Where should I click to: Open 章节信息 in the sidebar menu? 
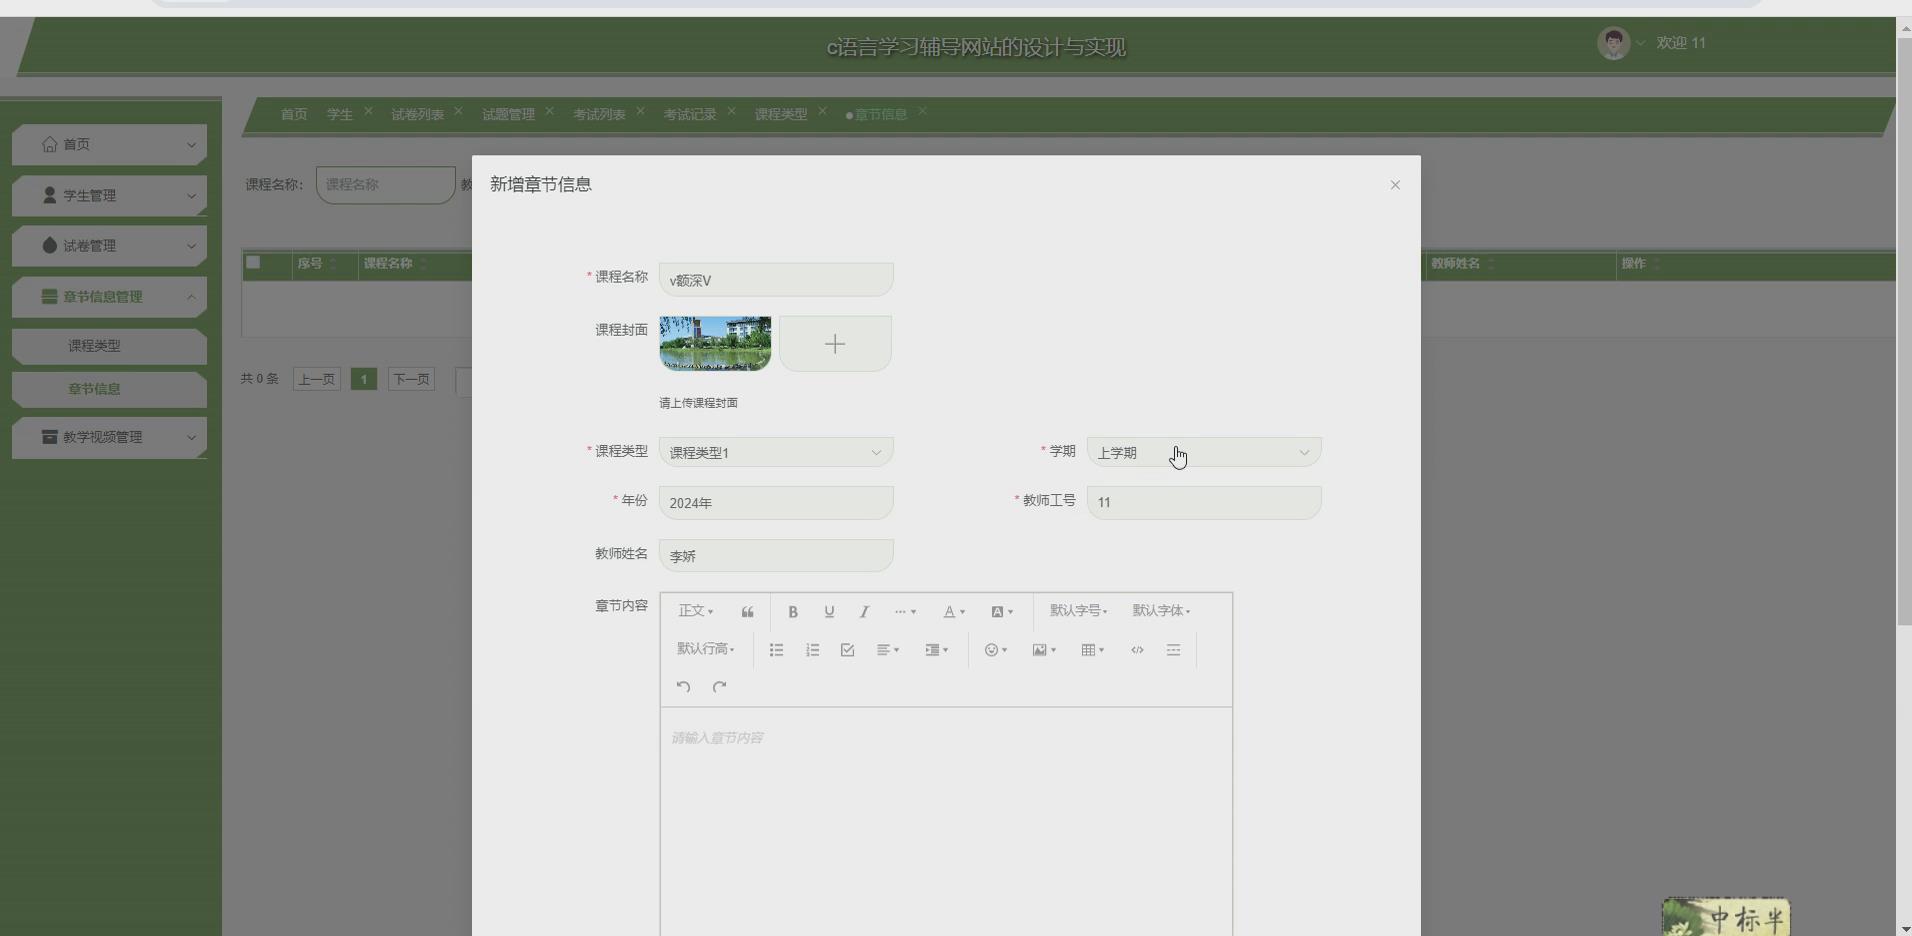97,389
